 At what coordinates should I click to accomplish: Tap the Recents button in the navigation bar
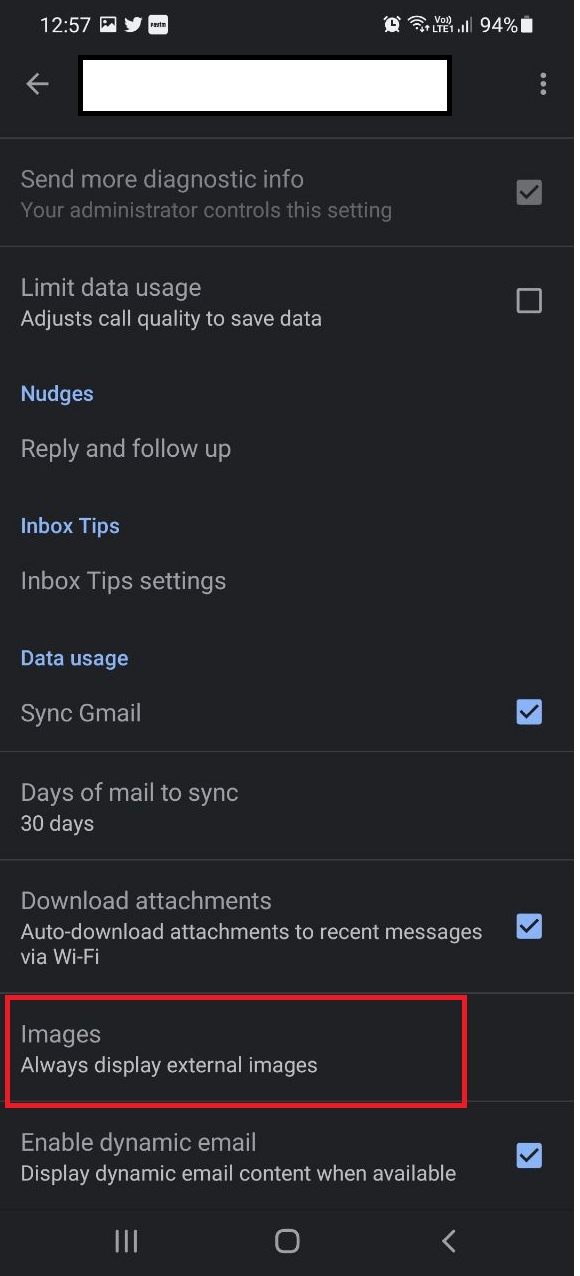[x=126, y=1241]
